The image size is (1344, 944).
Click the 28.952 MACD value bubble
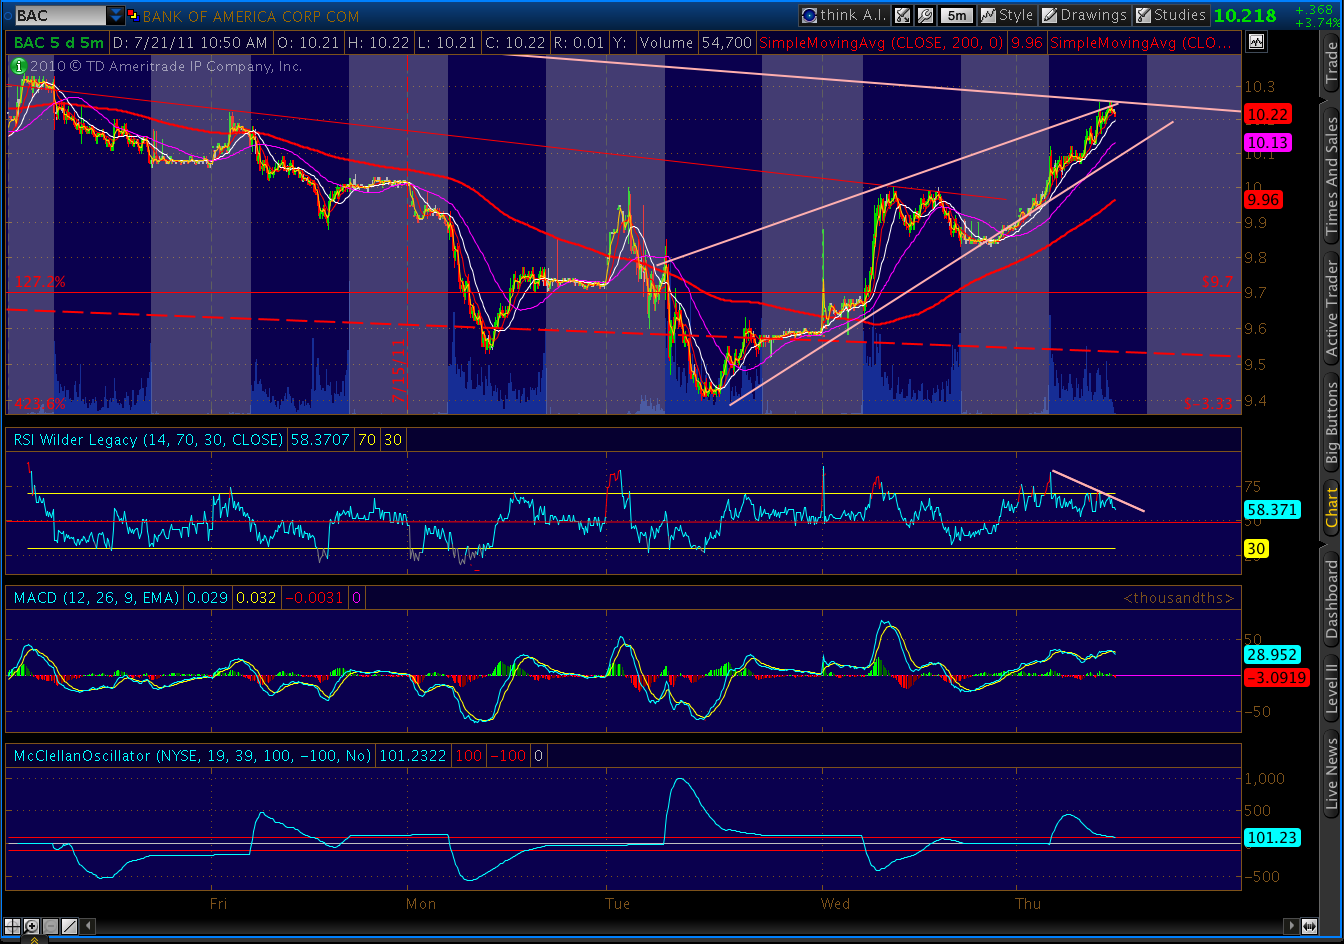pyautogui.click(x=1270, y=655)
